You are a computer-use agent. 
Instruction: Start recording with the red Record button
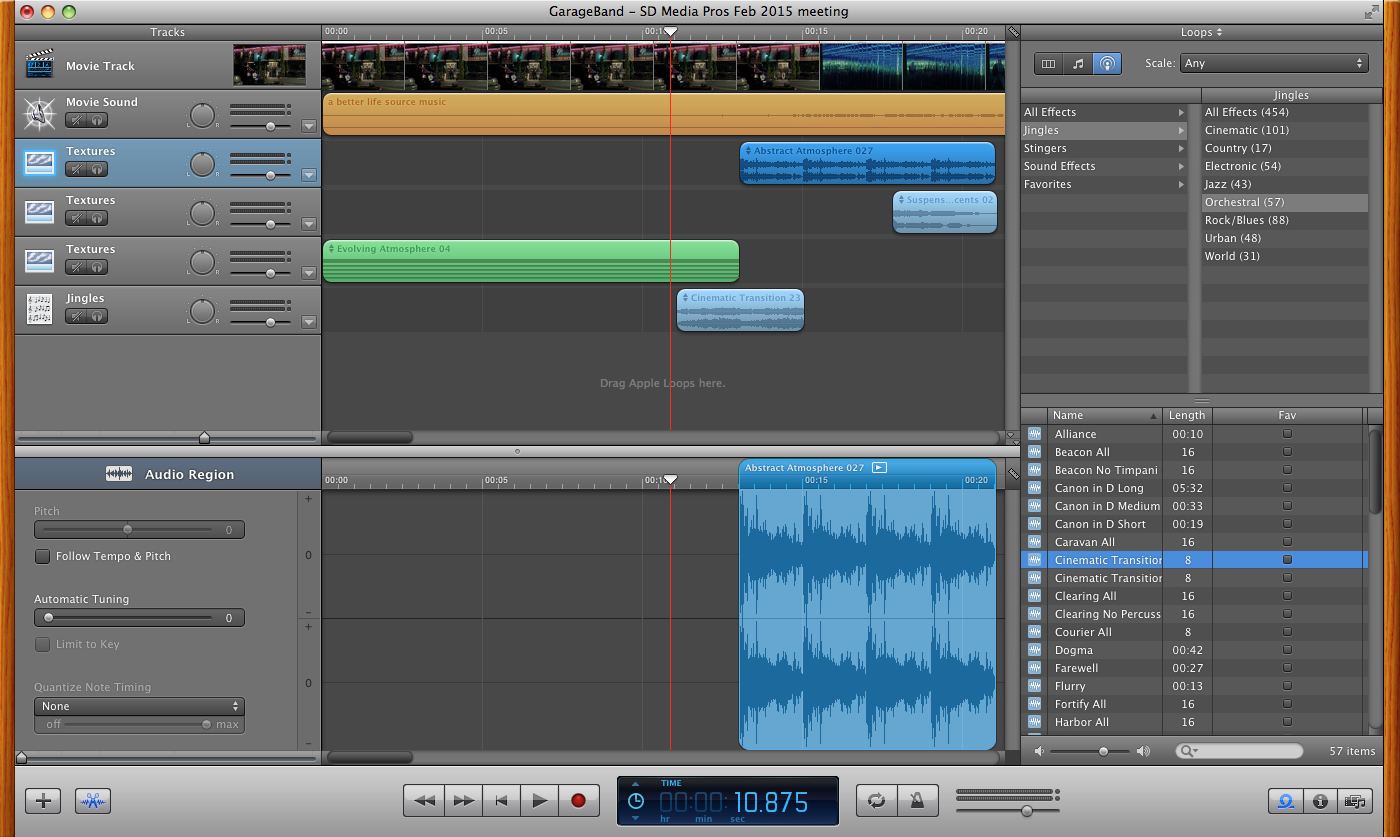(578, 801)
